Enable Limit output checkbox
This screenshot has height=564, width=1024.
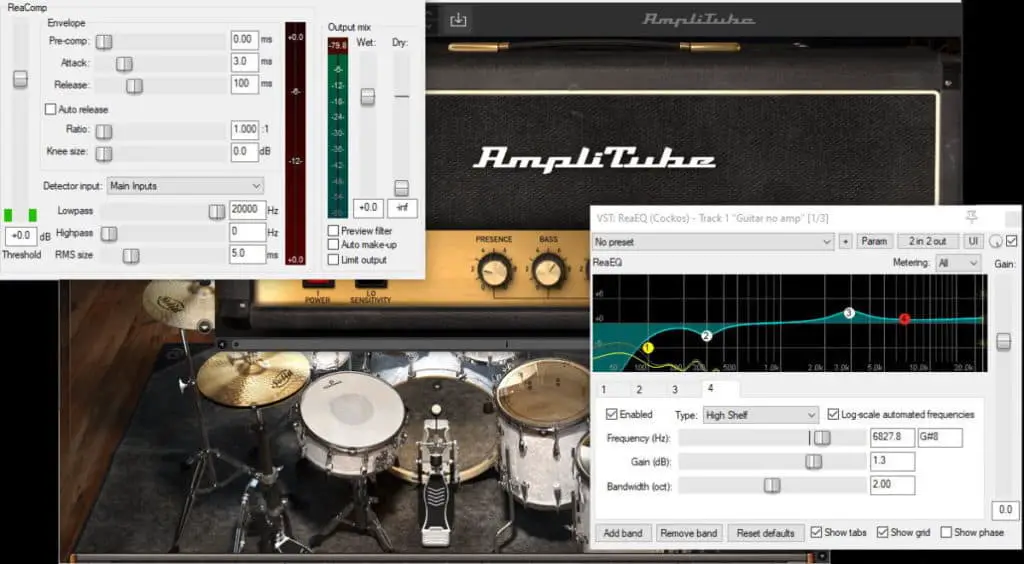coord(333,259)
